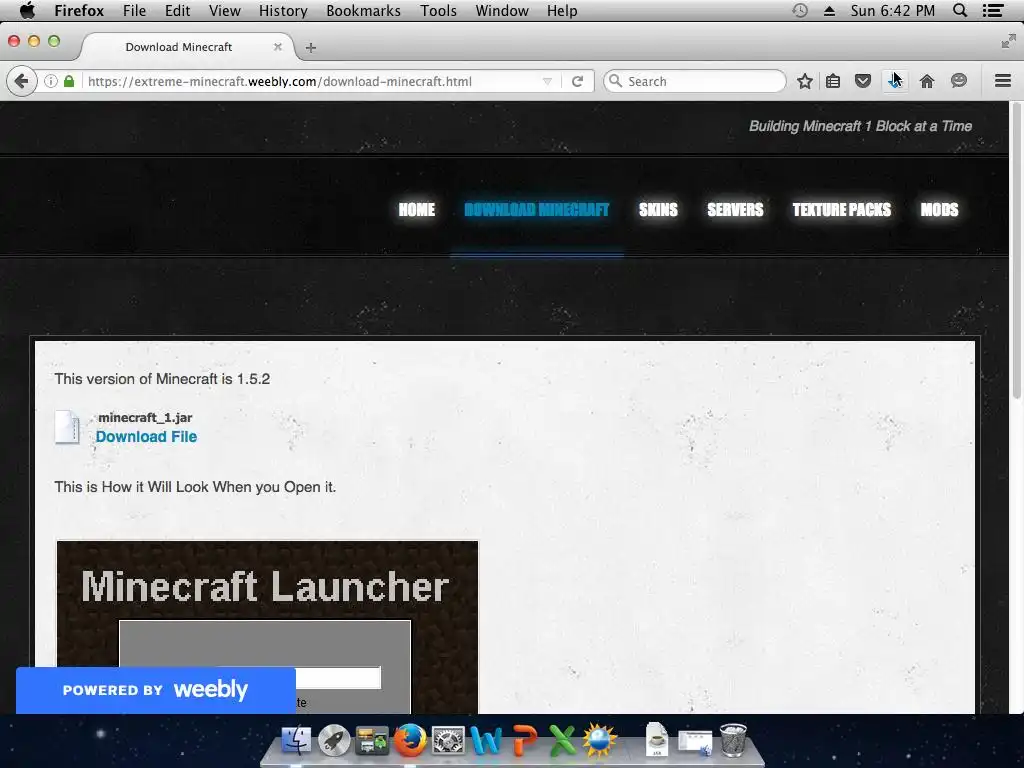1024x768 pixels.
Task: Open Finder from the Dock
Action: click(296, 740)
